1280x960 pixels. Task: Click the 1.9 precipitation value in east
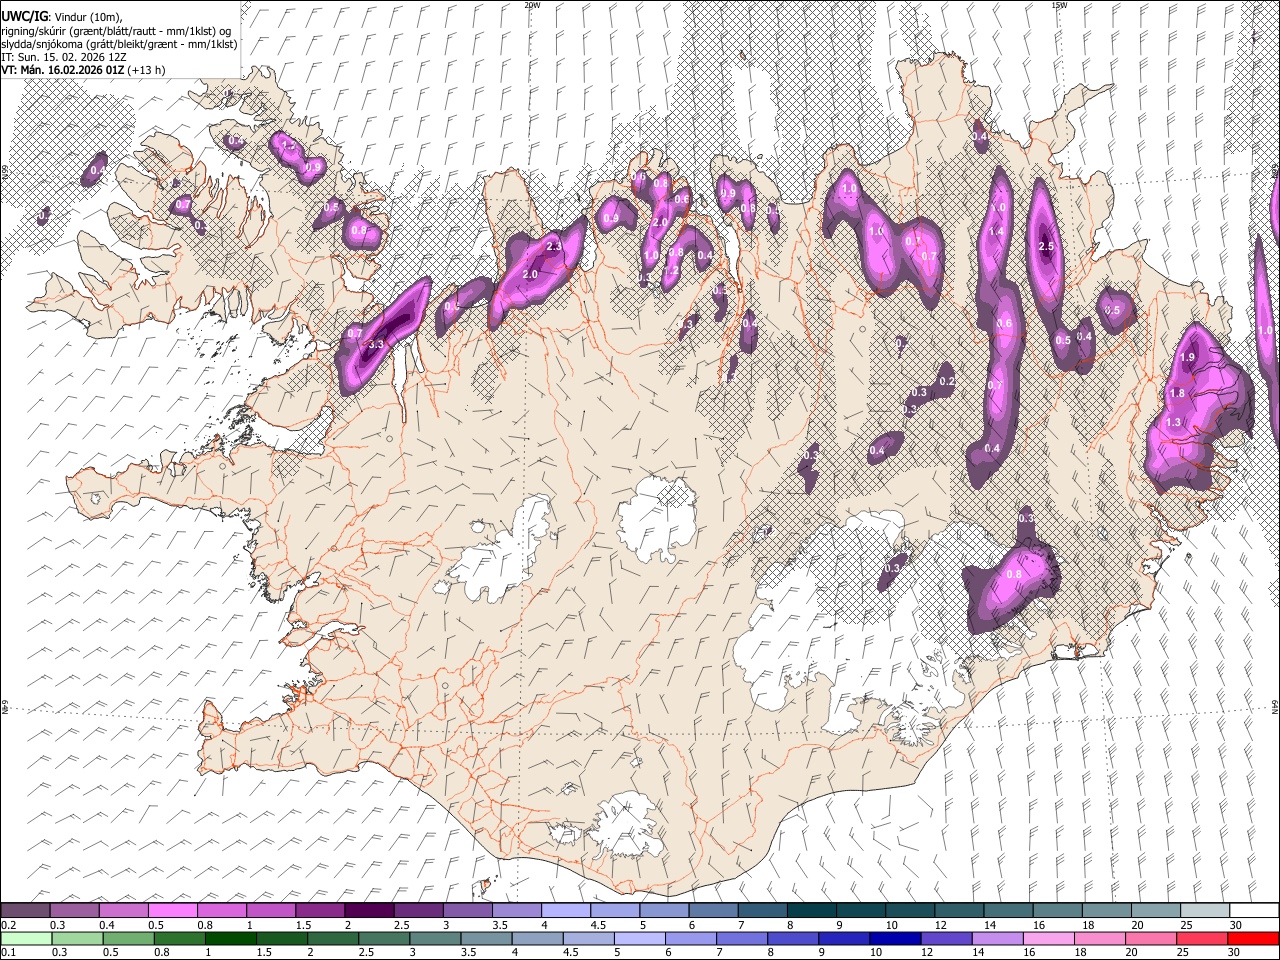[x=1188, y=358]
